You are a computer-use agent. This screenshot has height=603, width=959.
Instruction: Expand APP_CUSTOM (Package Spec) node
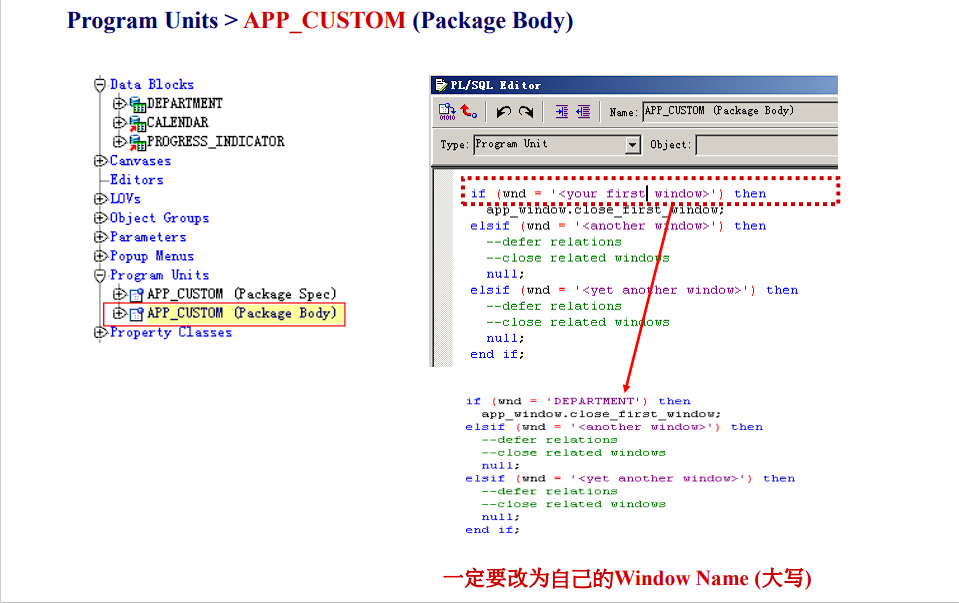tap(119, 294)
